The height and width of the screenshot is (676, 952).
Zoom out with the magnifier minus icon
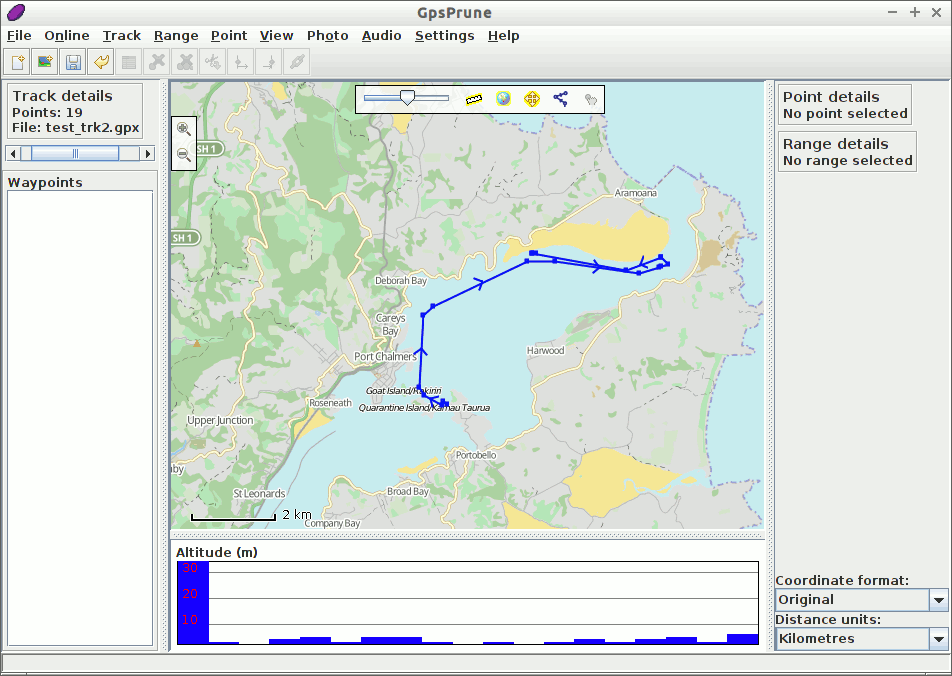tap(184, 156)
